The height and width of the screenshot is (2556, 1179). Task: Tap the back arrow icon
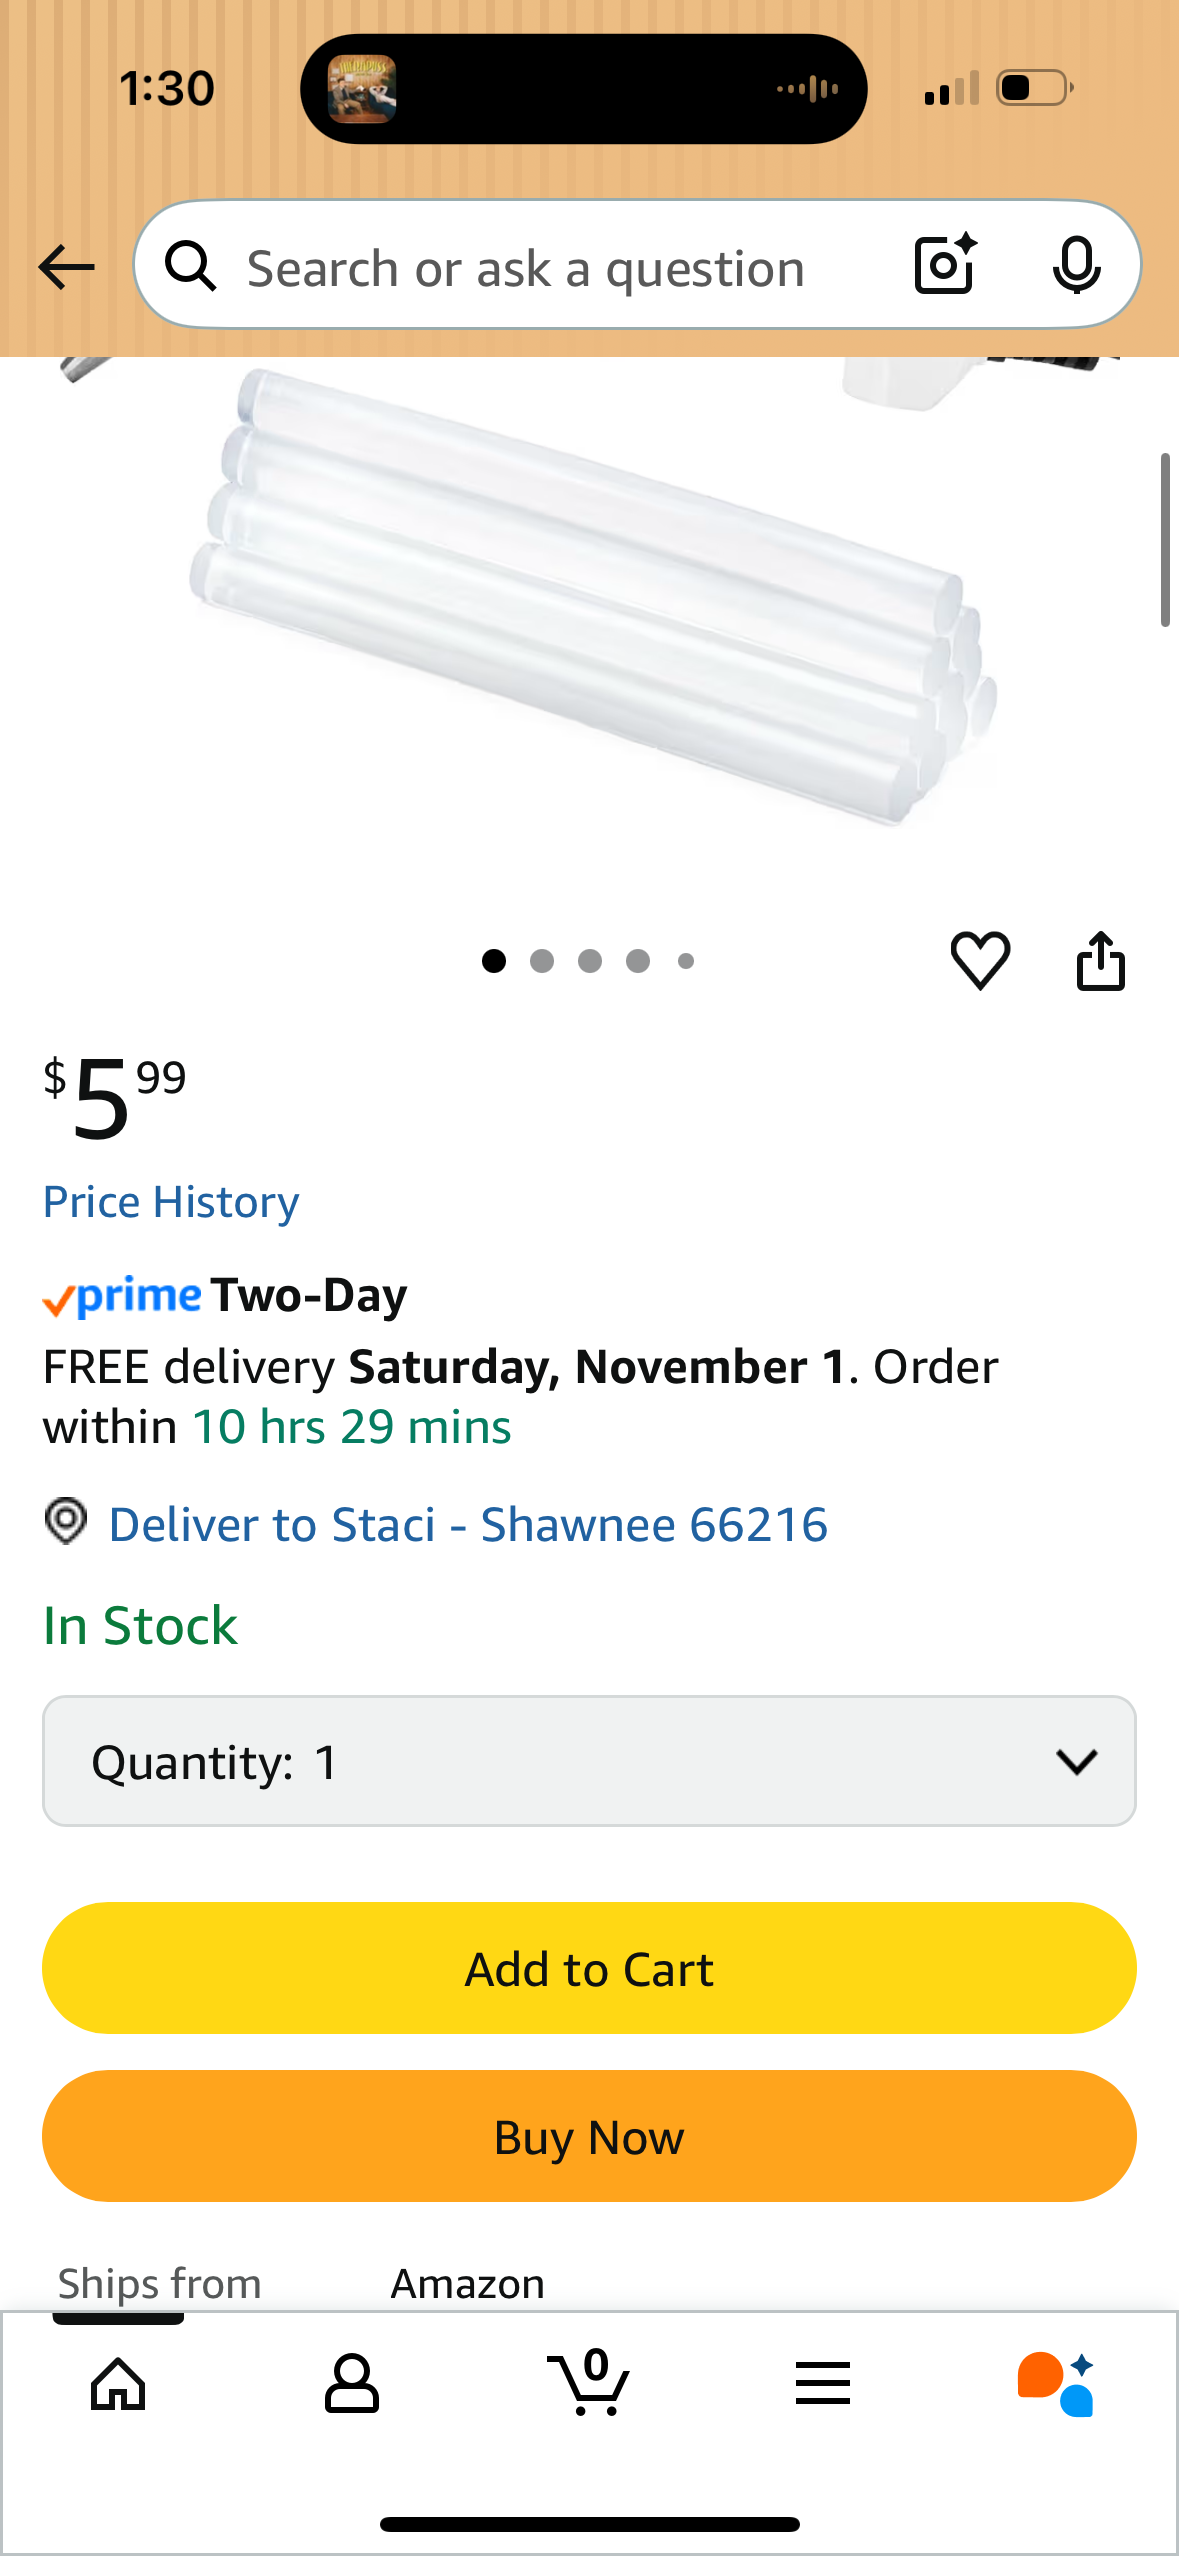pos(66,267)
